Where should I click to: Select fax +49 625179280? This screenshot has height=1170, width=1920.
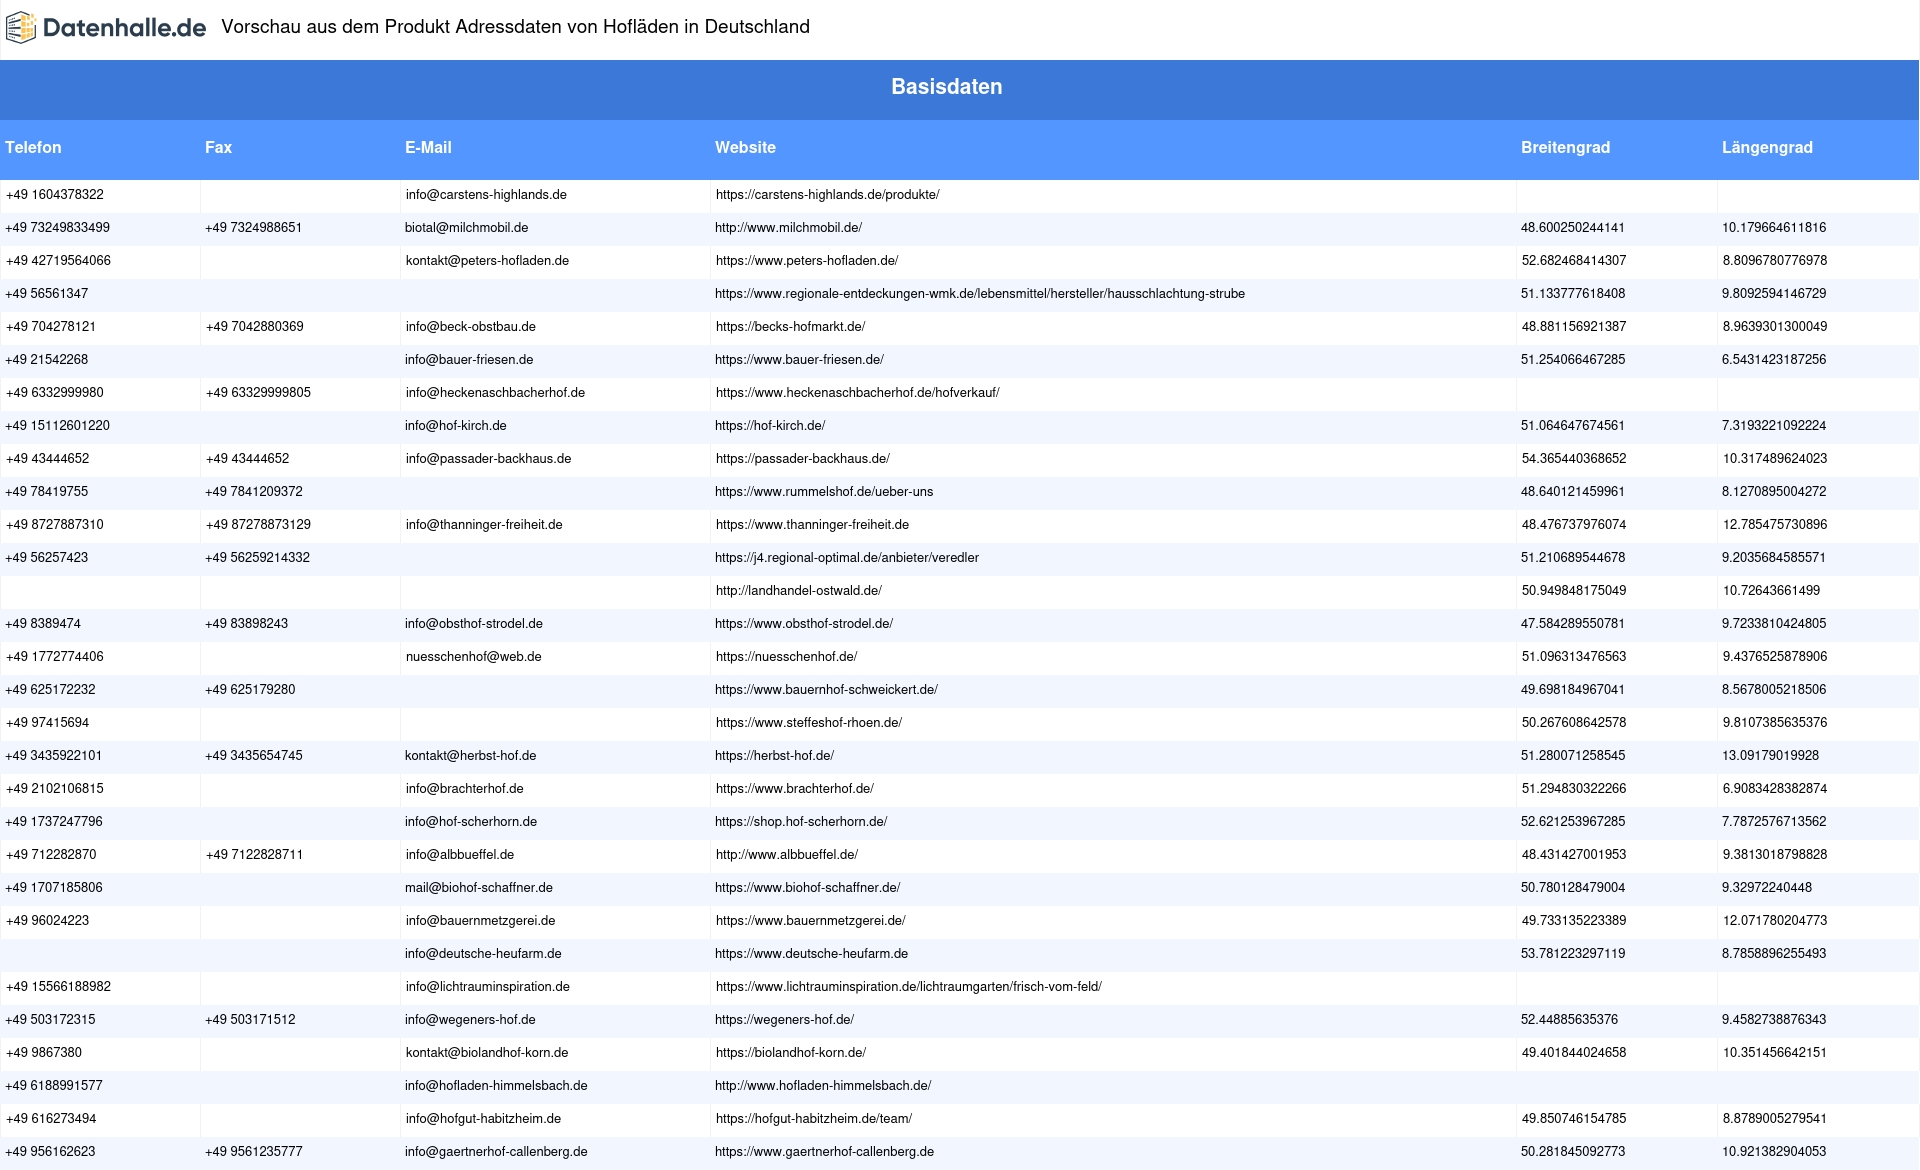(x=250, y=690)
